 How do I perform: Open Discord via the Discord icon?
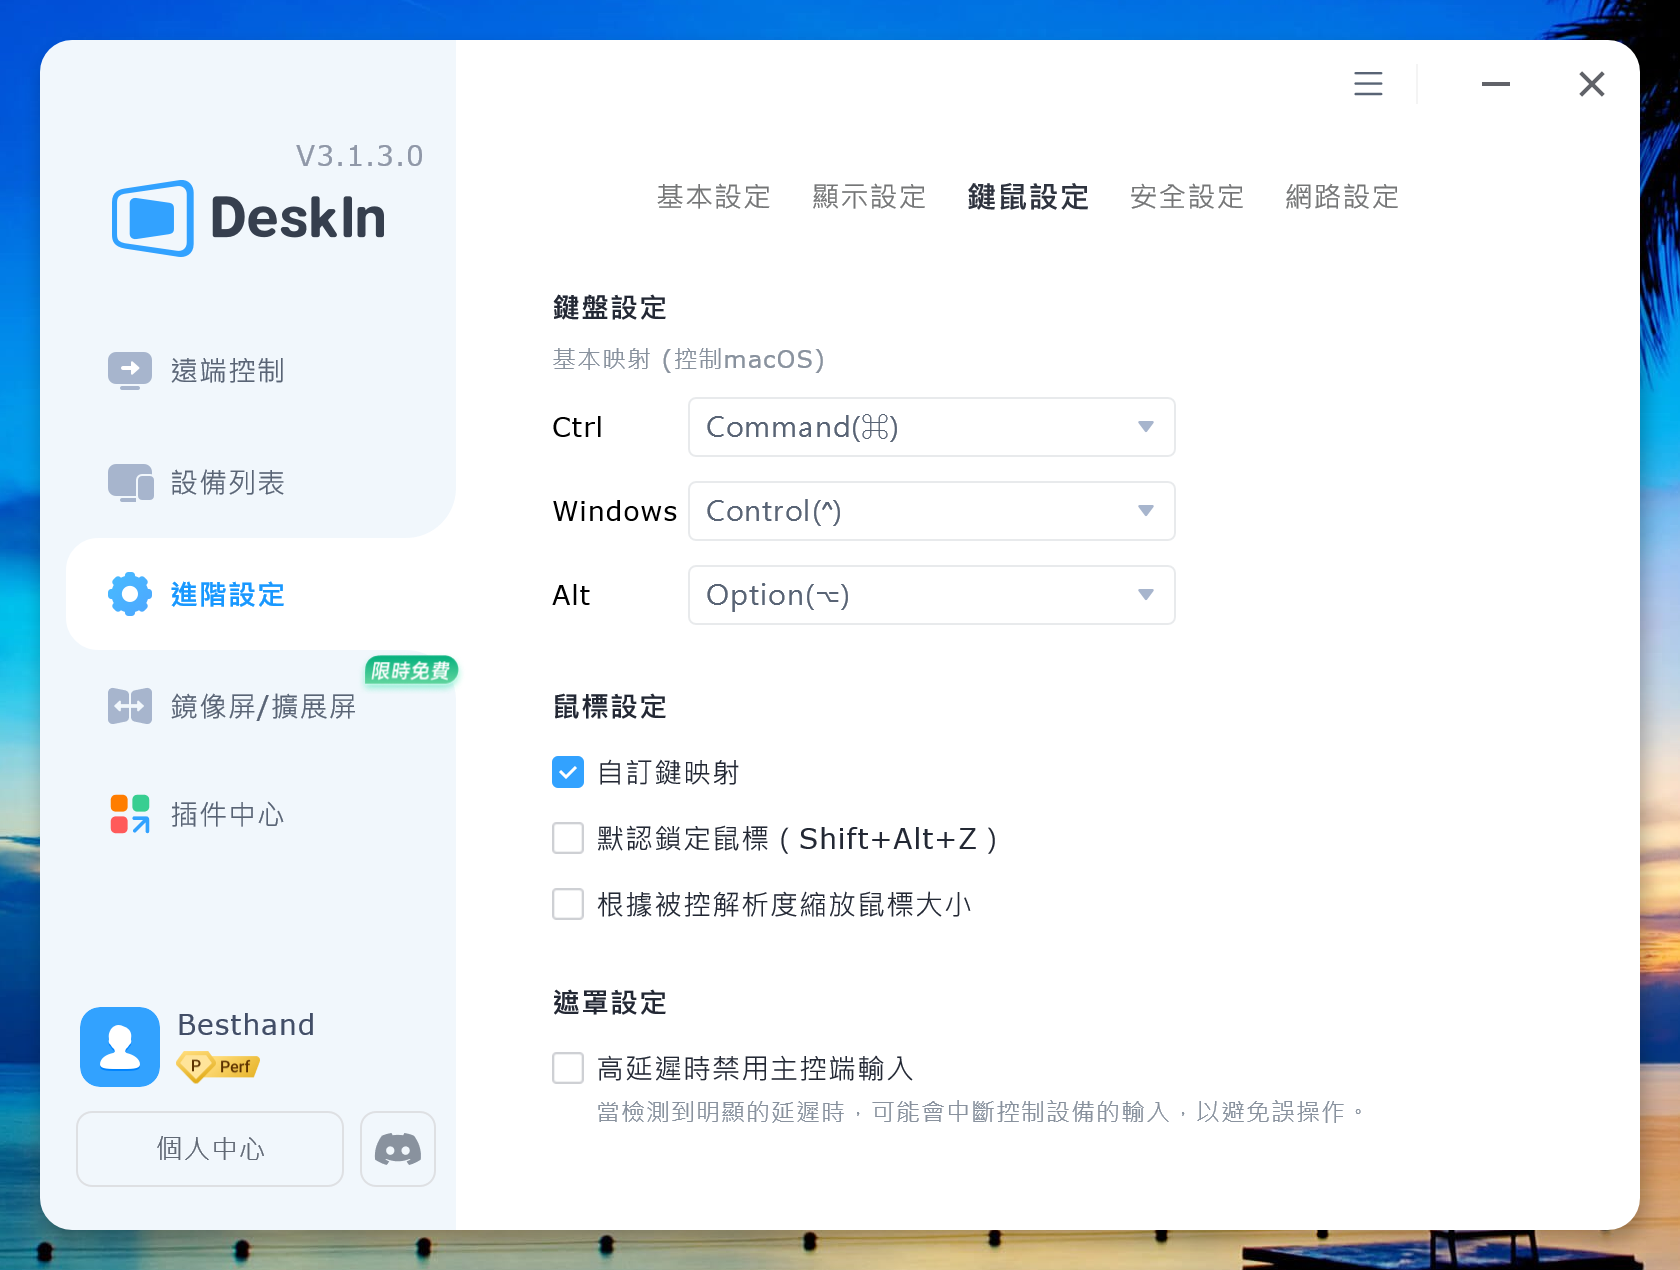(397, 1149)
